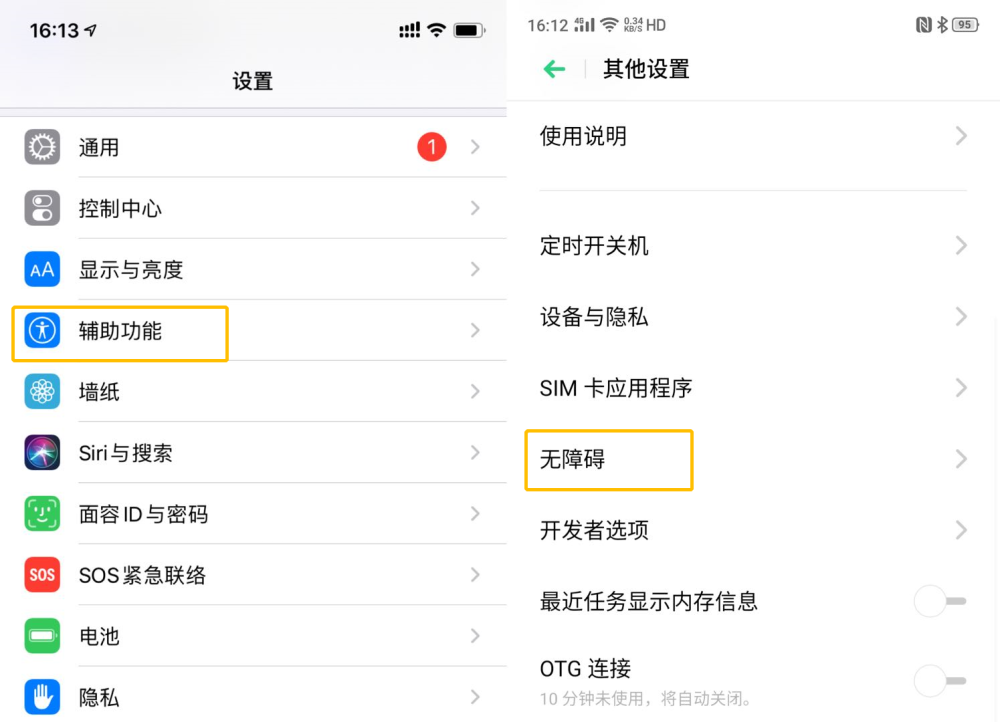1000x722 pixels.
Task: Tap the green back arrow
Action: 554,69
